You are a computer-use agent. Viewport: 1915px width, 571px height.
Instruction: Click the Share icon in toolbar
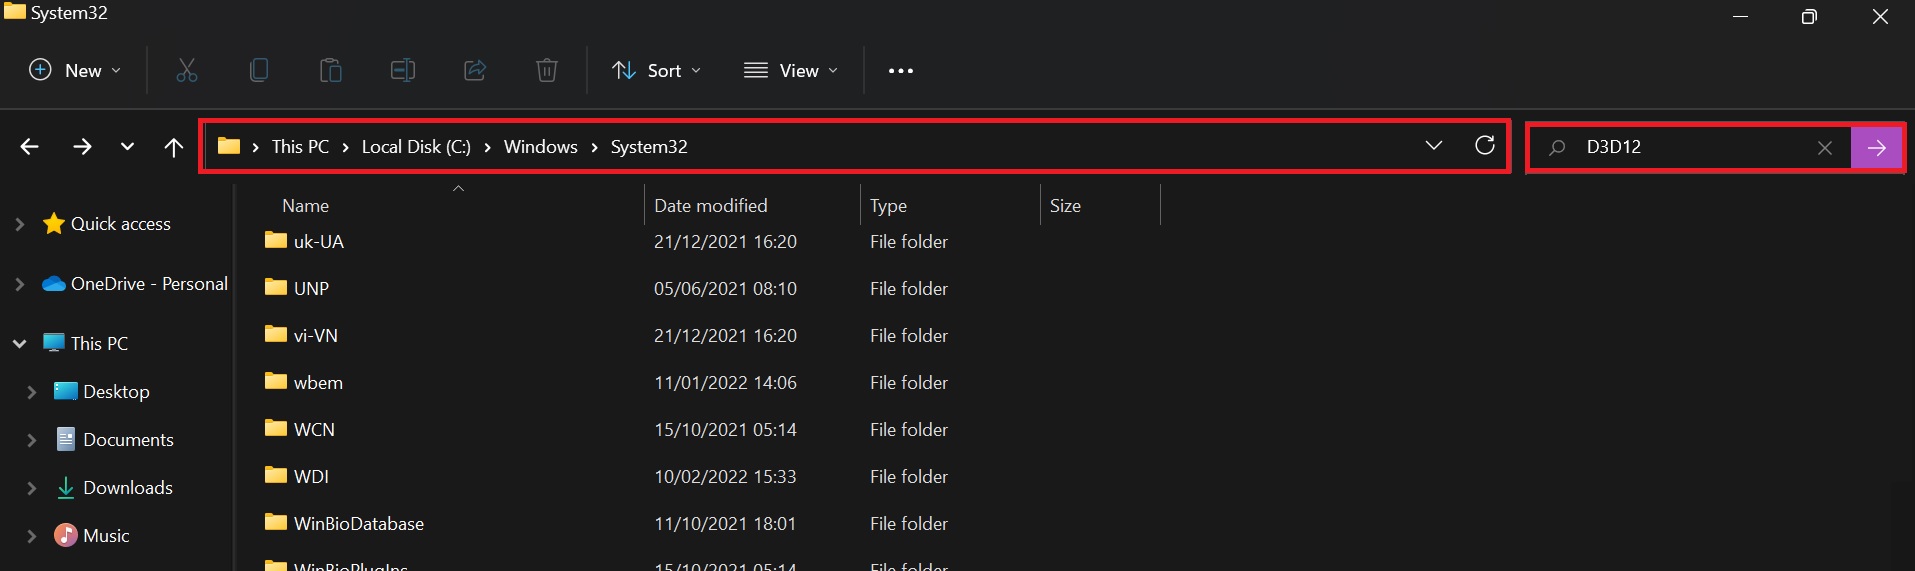[x=474, y=70]
